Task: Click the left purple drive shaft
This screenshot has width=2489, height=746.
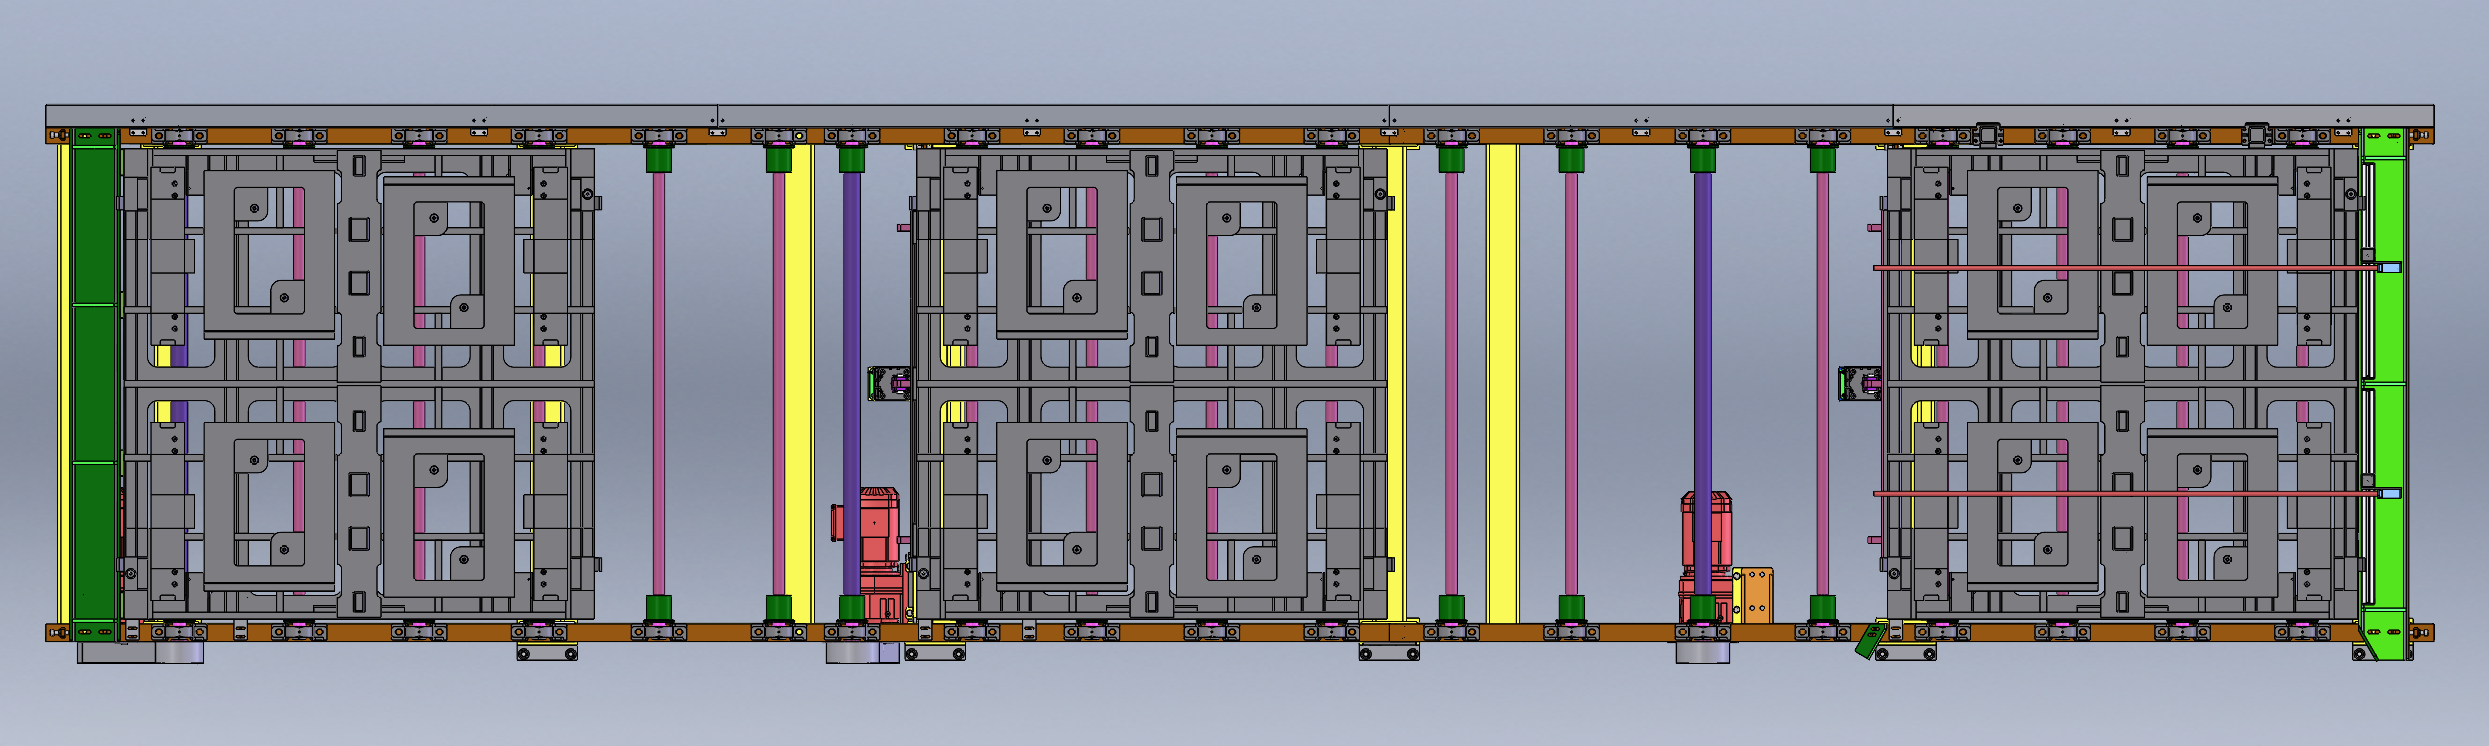Action: click(851, 384)
